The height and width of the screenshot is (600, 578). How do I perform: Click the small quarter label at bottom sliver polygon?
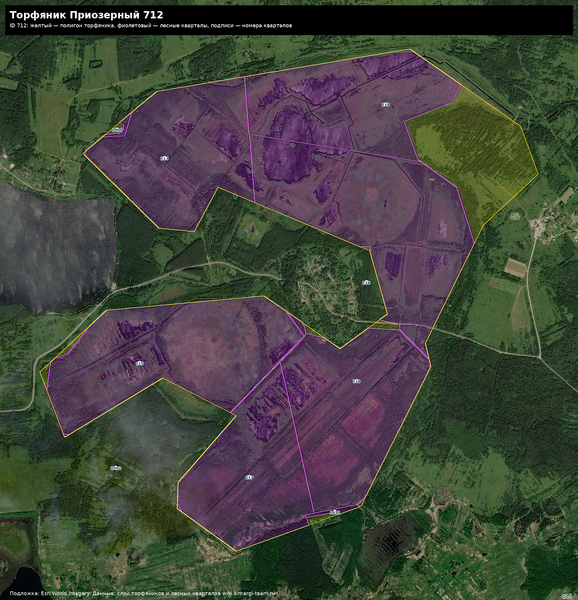pyautogui.click(x=335, y=512)
